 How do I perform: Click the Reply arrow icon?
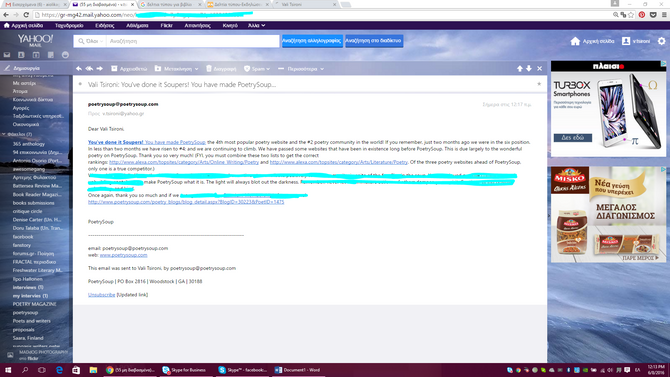79,68
